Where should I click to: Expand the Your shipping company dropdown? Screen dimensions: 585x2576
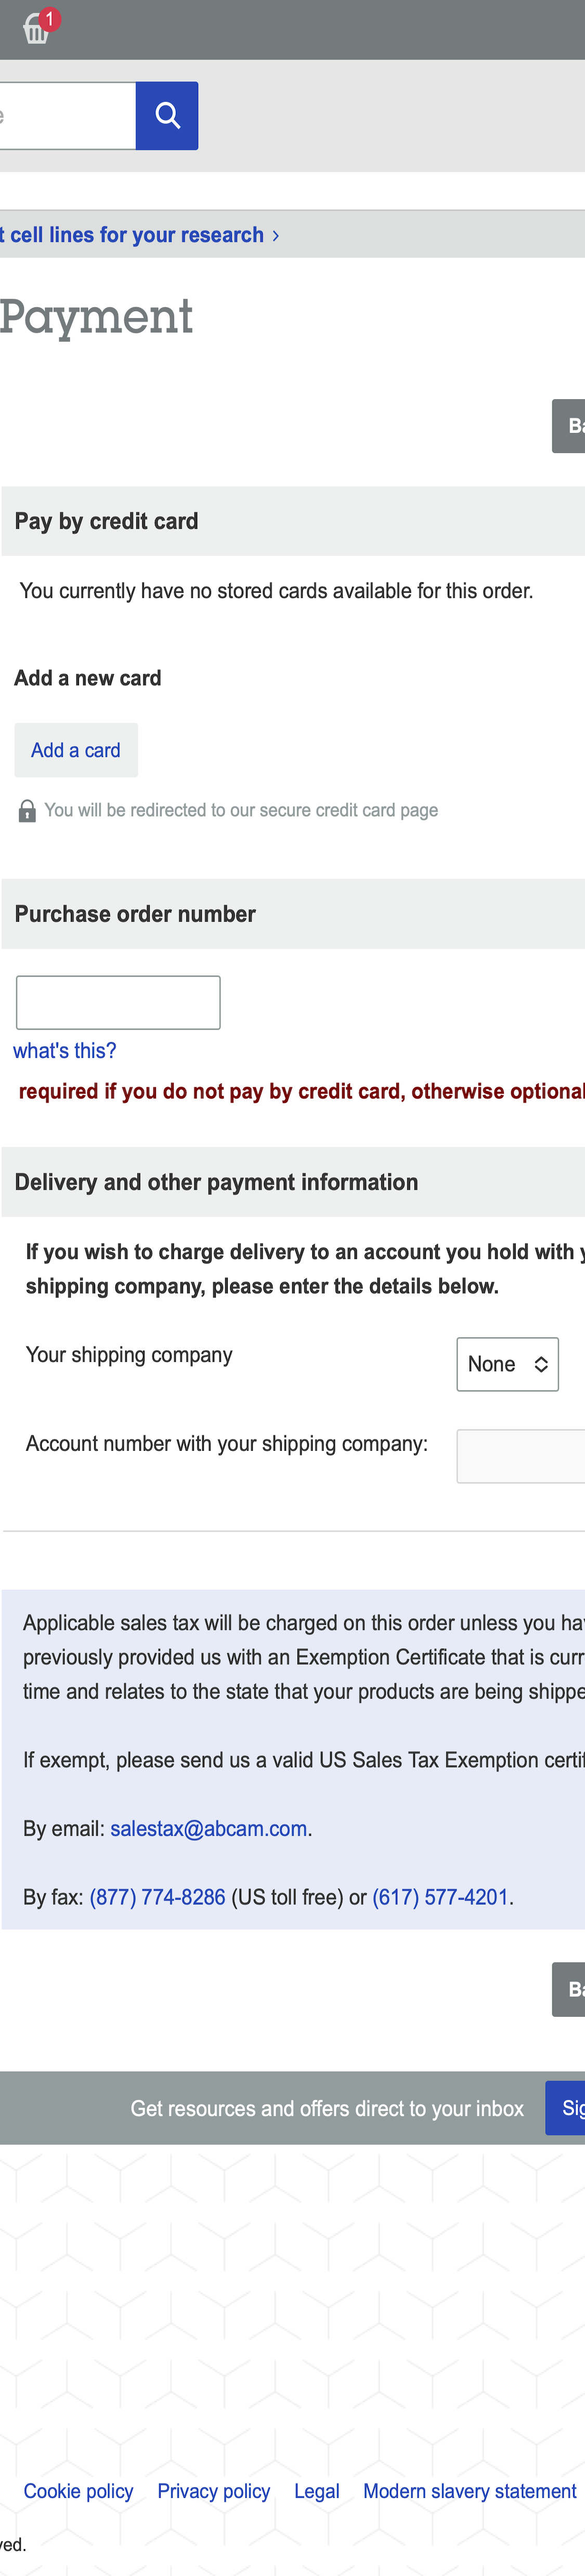coord(507,1364)
